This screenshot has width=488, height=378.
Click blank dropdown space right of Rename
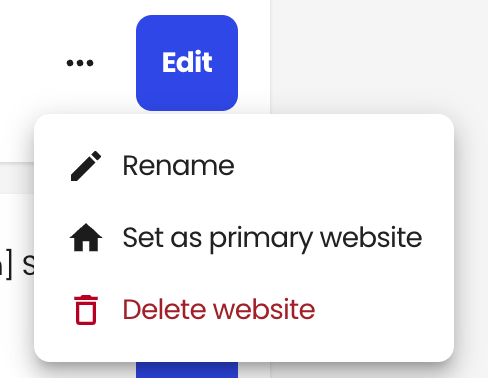[343, 166]
